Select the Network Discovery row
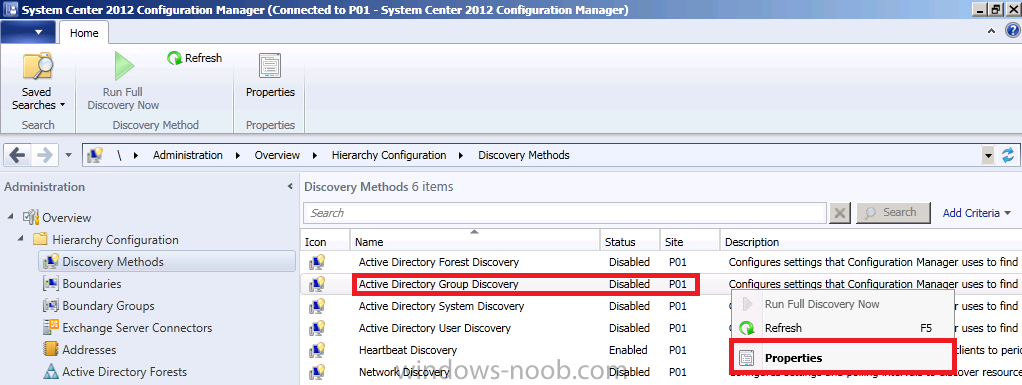Image resolution: width=1022 pixels, height=385 pixels. pos(661,372)
